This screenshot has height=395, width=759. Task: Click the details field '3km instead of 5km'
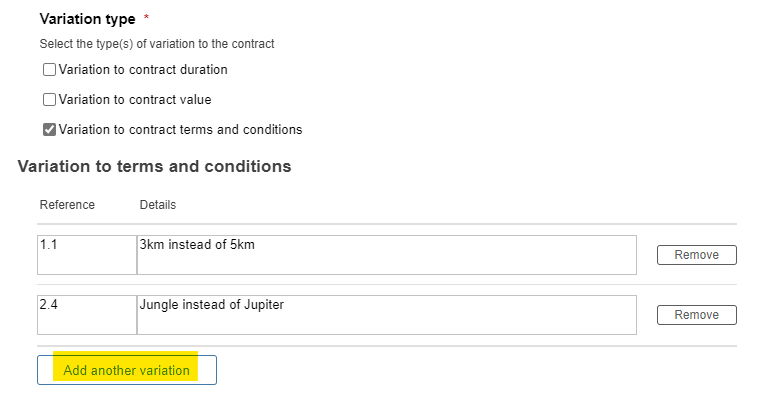[x=387, y=255]
